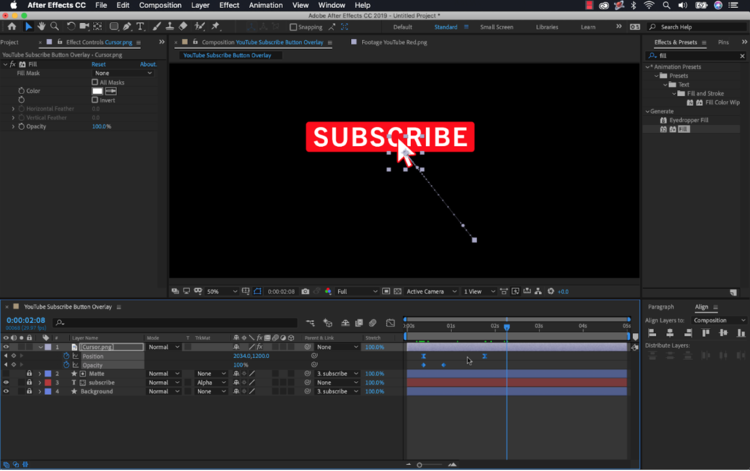Click the Align left edges icon
The width and height of the screenshot is (750, 471).
click(652, 333)
